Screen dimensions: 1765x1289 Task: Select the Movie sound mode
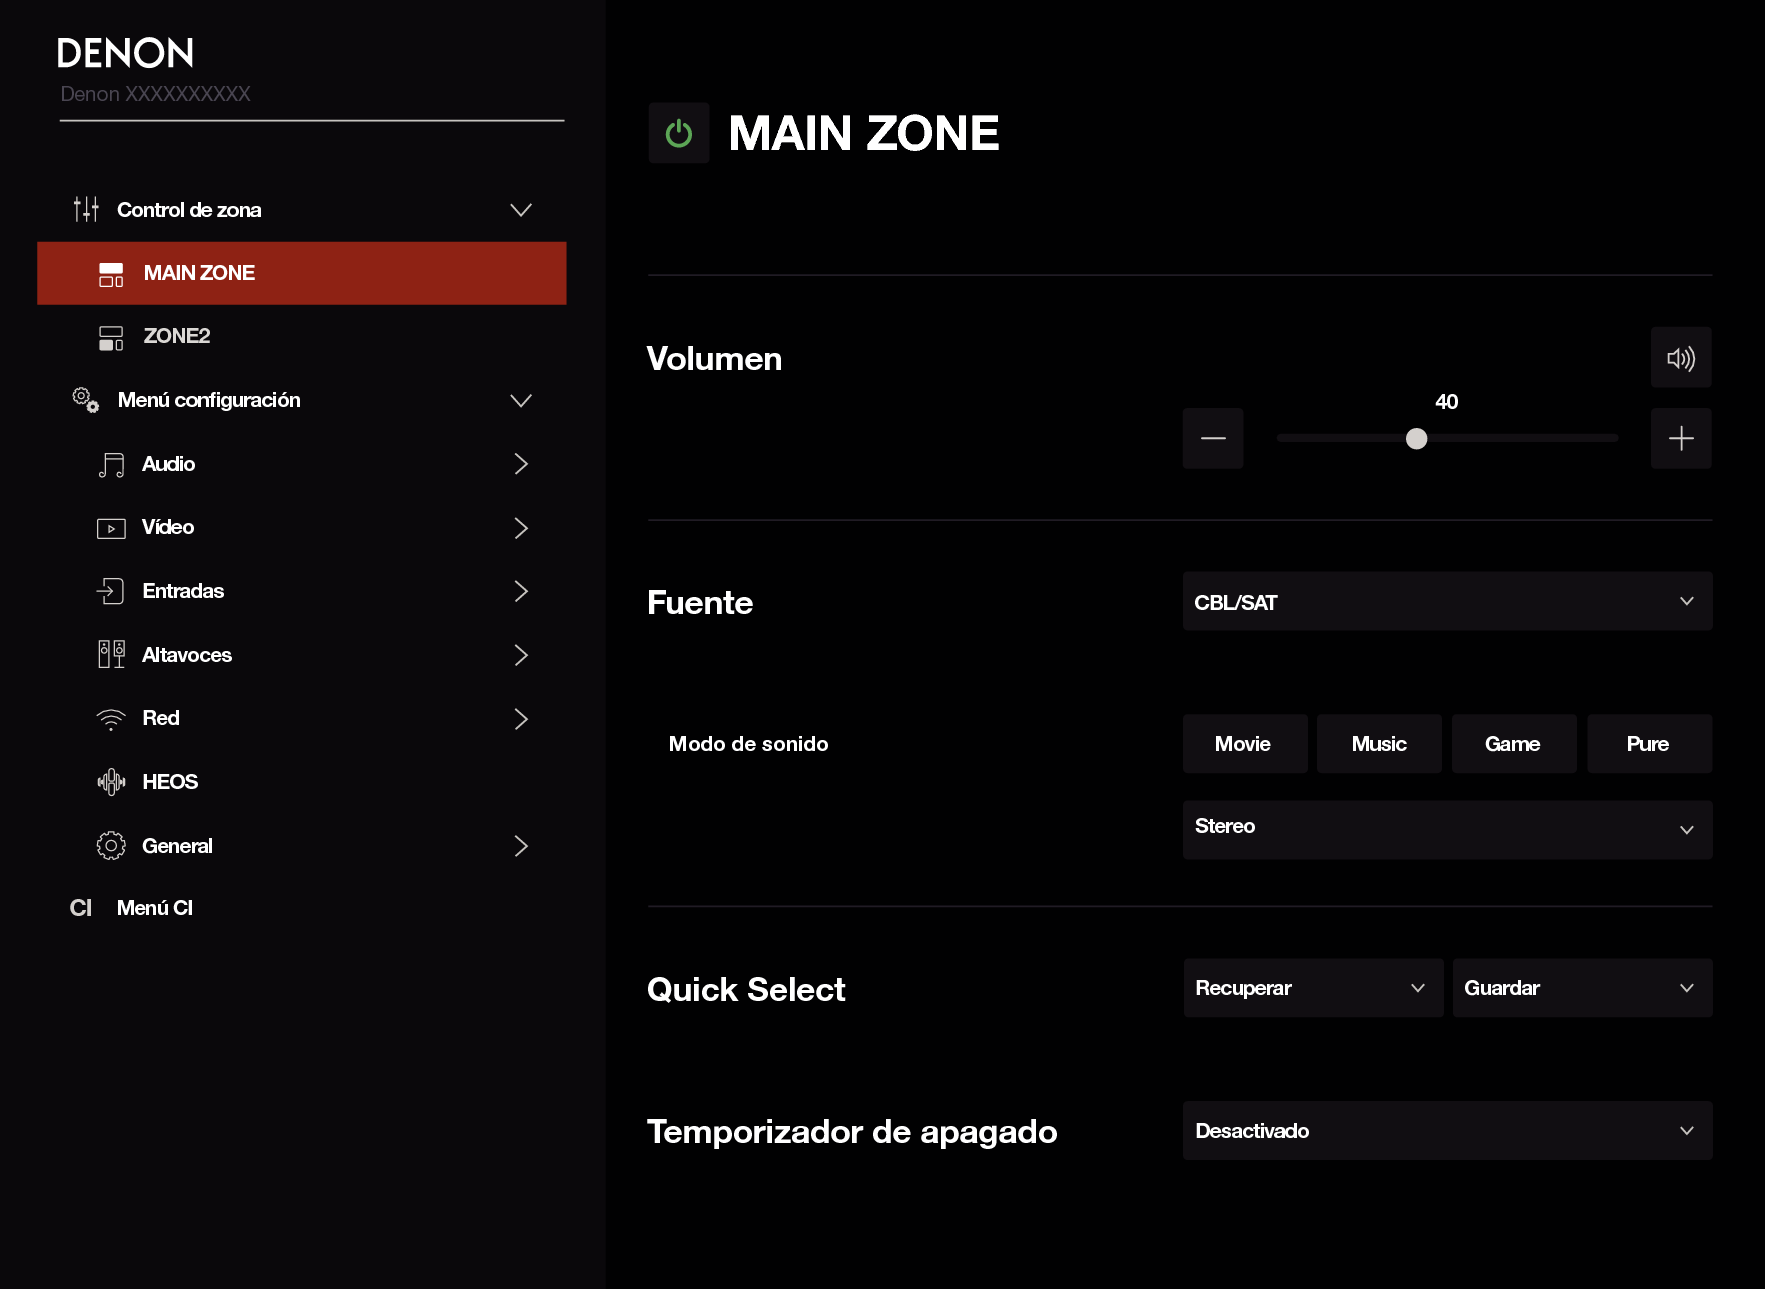tap(1243, 743)
